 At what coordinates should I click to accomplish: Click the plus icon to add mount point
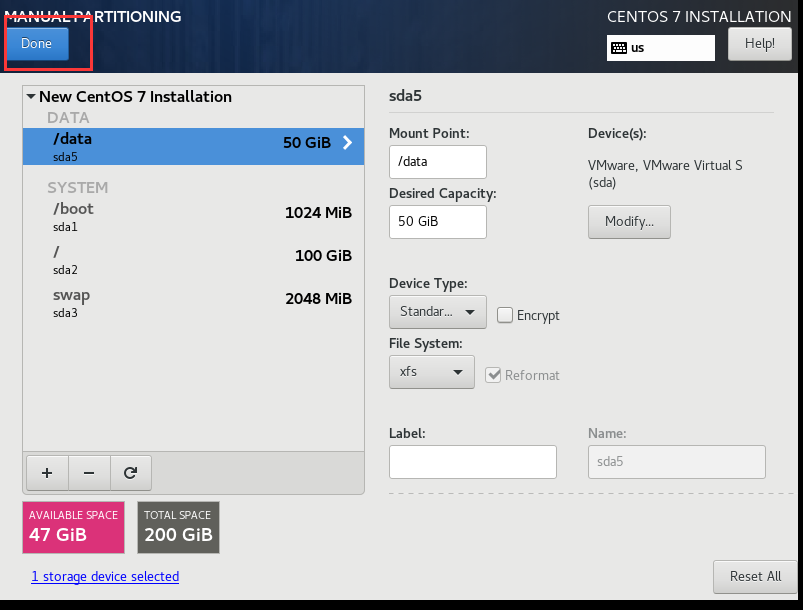(x=47, y=473)
